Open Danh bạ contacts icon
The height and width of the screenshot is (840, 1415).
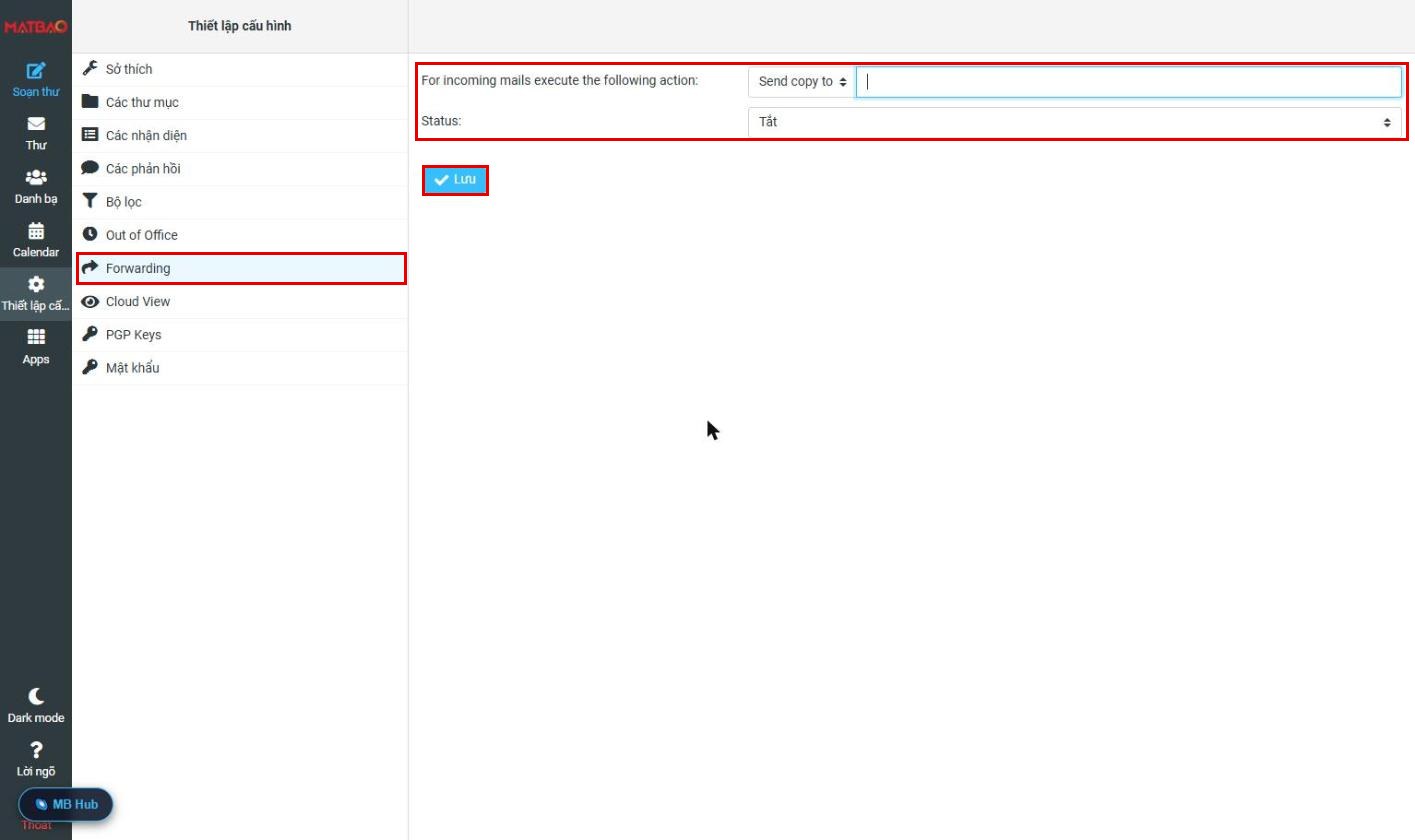36,177
